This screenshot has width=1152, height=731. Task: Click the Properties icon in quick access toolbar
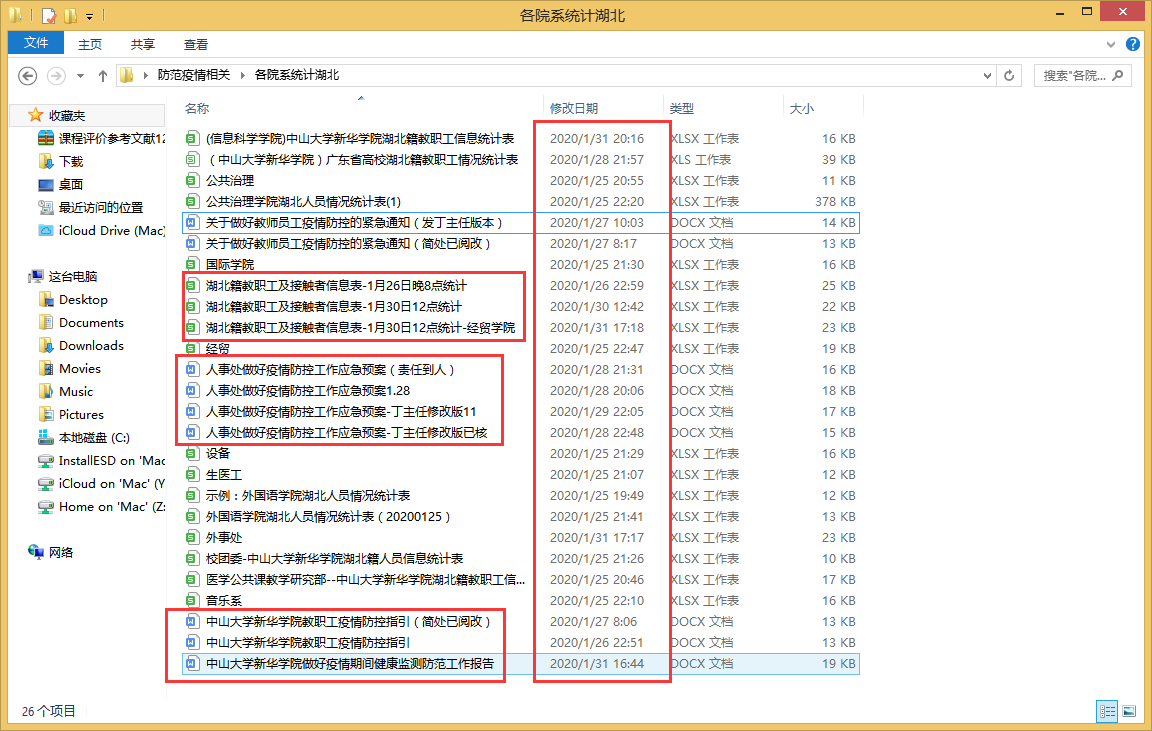(48, 15)
